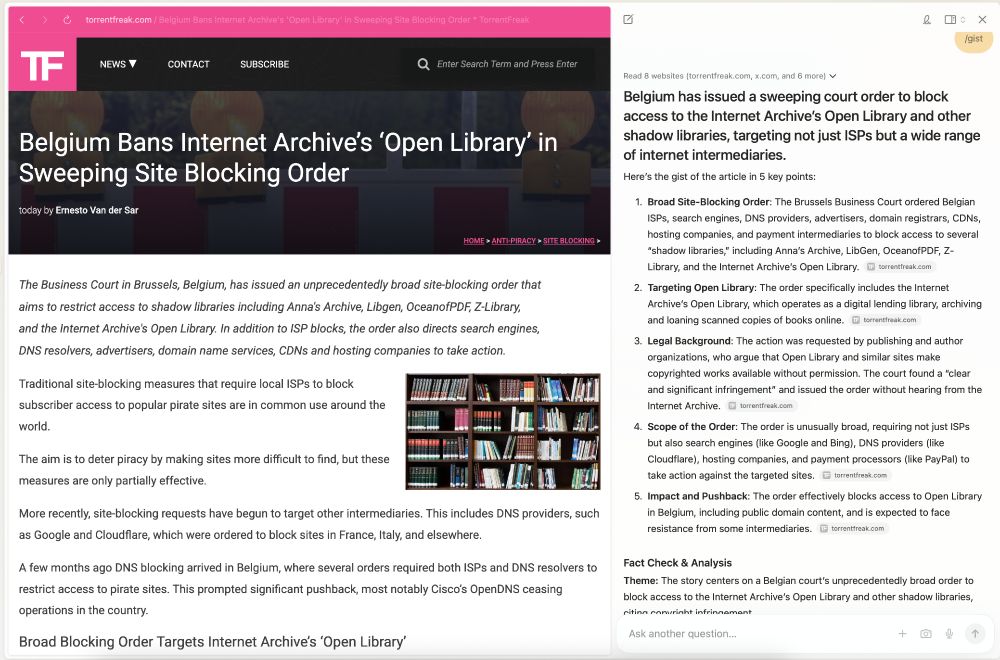Image resolution: width=1000 pixels, height=660 pixels.
Task: Click author name Ernesto Van der Sar
Action: (97, 210)
